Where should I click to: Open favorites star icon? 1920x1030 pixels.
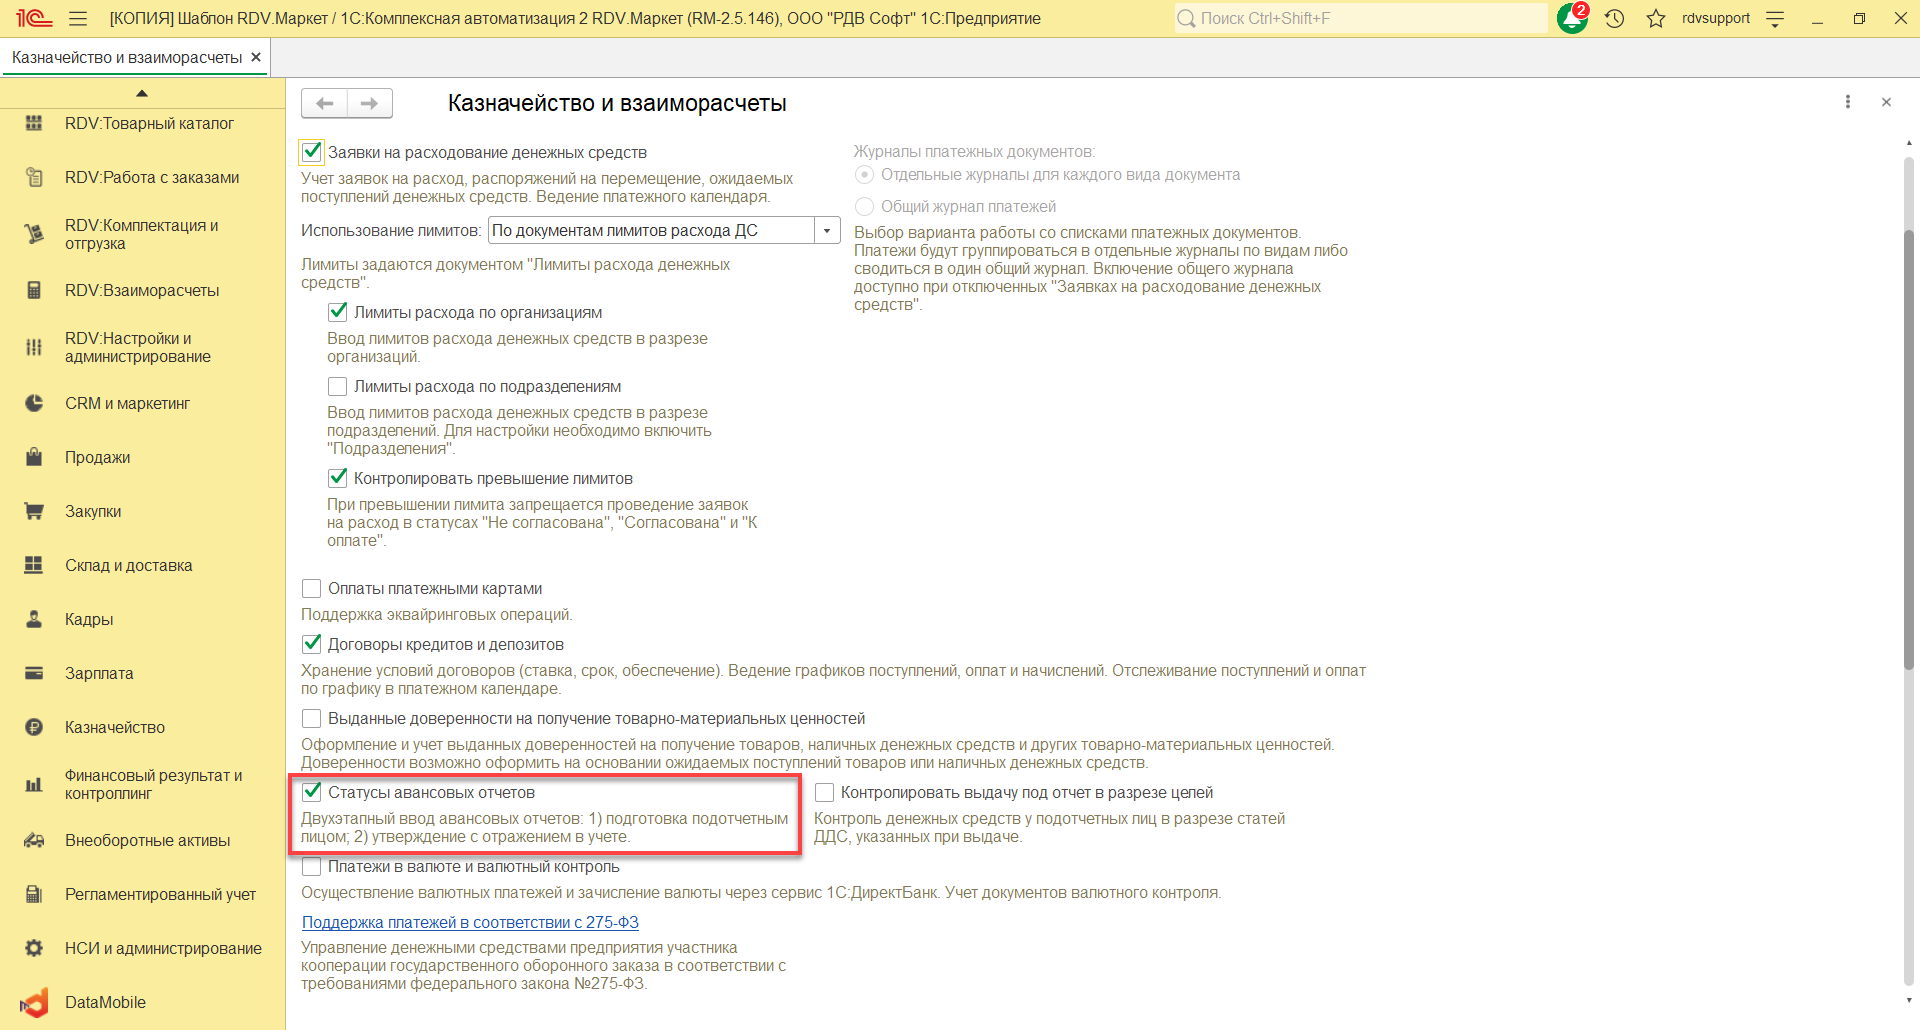(1656, 18)
